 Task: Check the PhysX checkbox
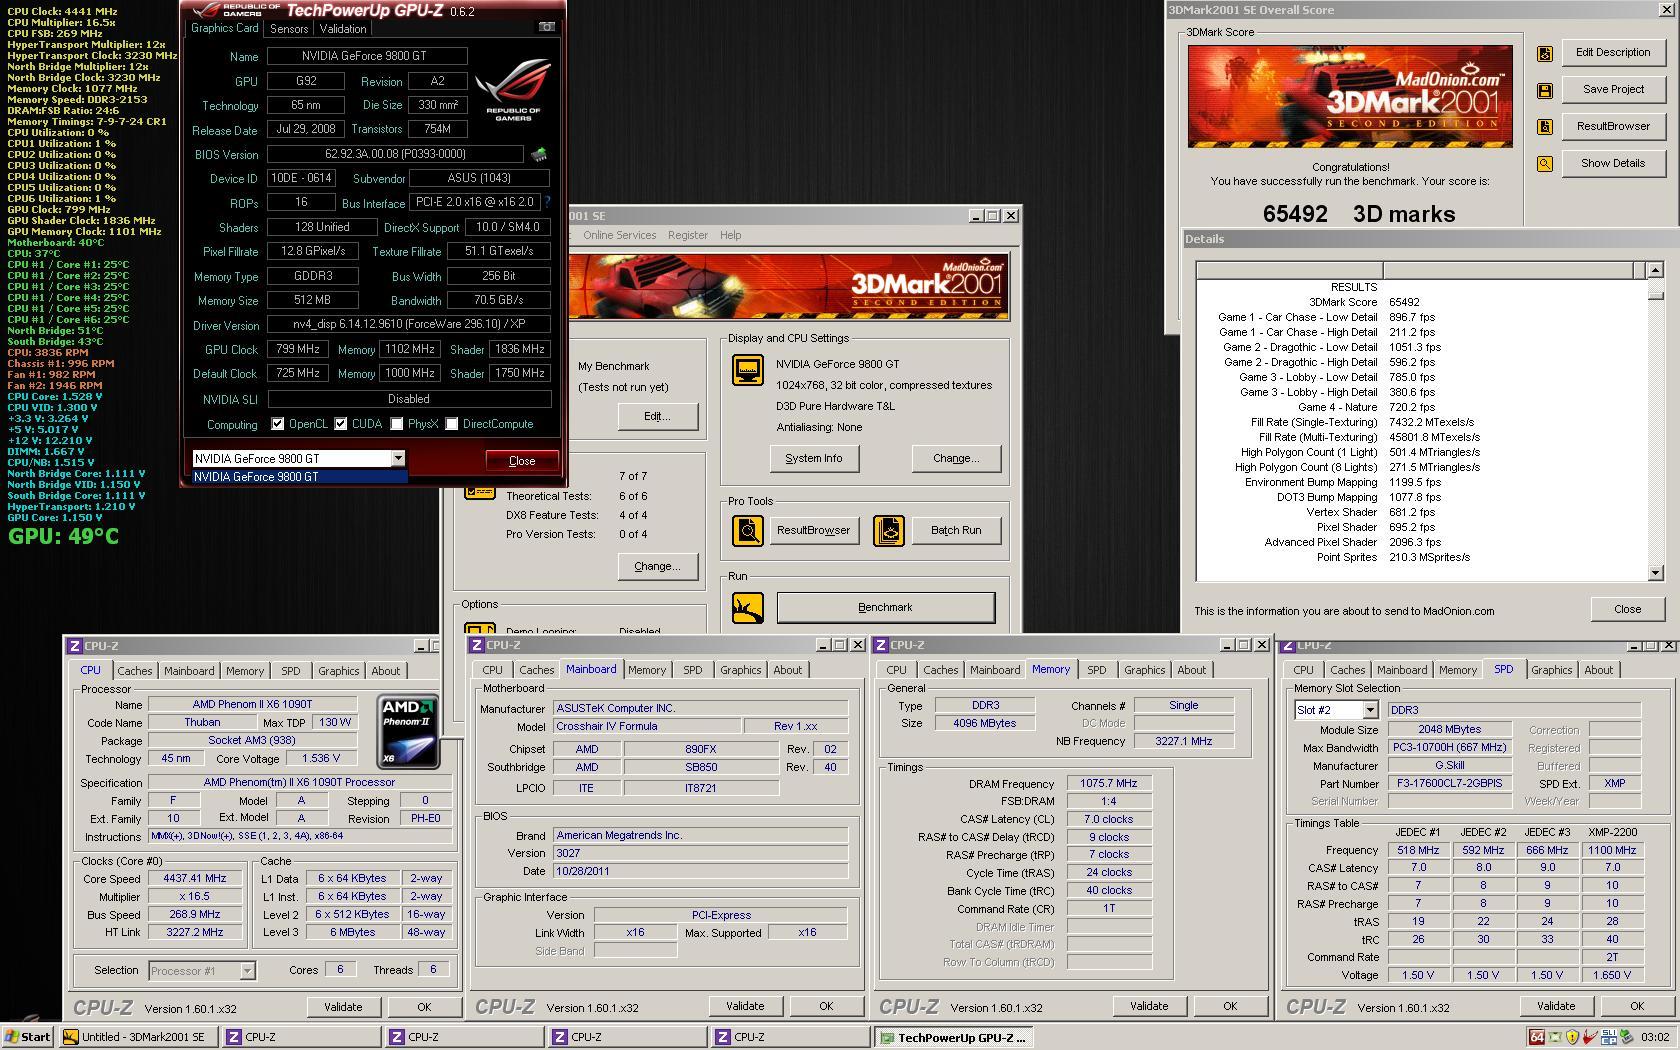coord(397,424)
